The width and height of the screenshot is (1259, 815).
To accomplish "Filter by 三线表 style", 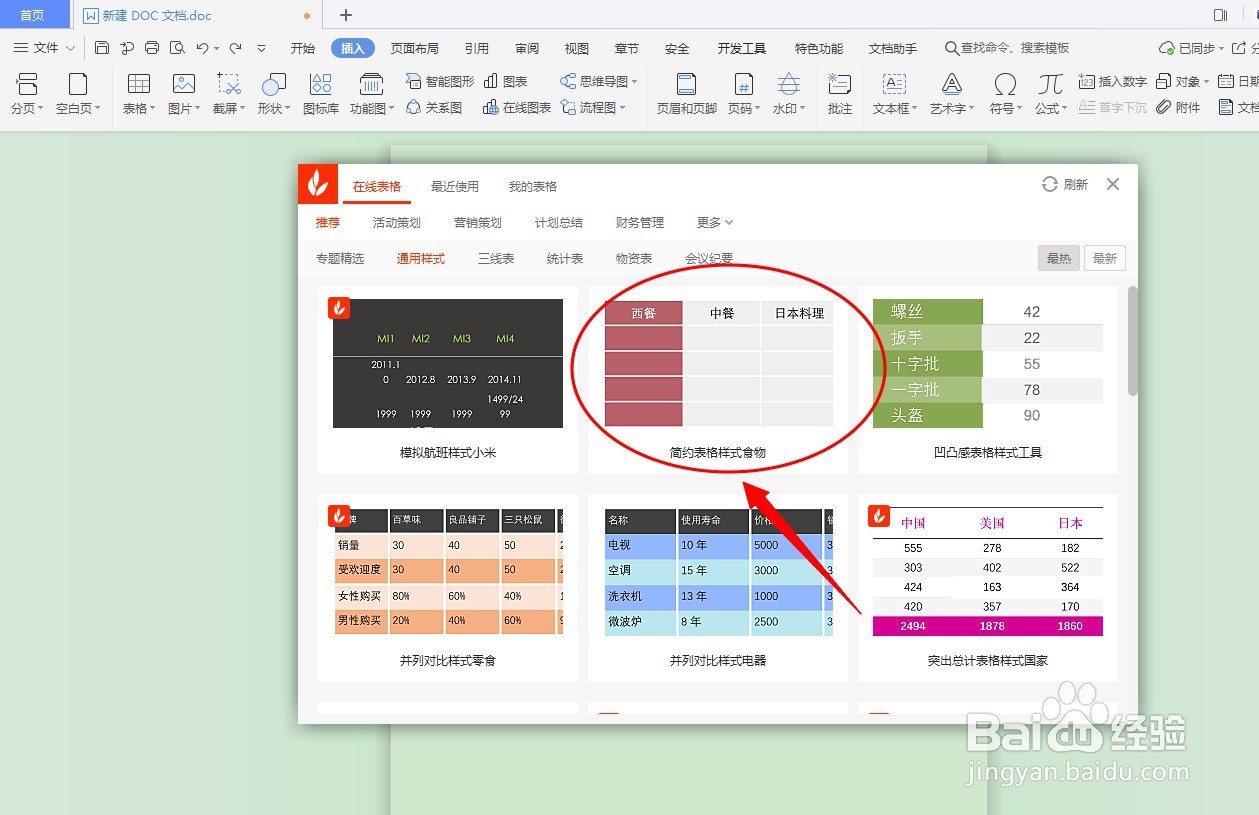I will 496,258.
